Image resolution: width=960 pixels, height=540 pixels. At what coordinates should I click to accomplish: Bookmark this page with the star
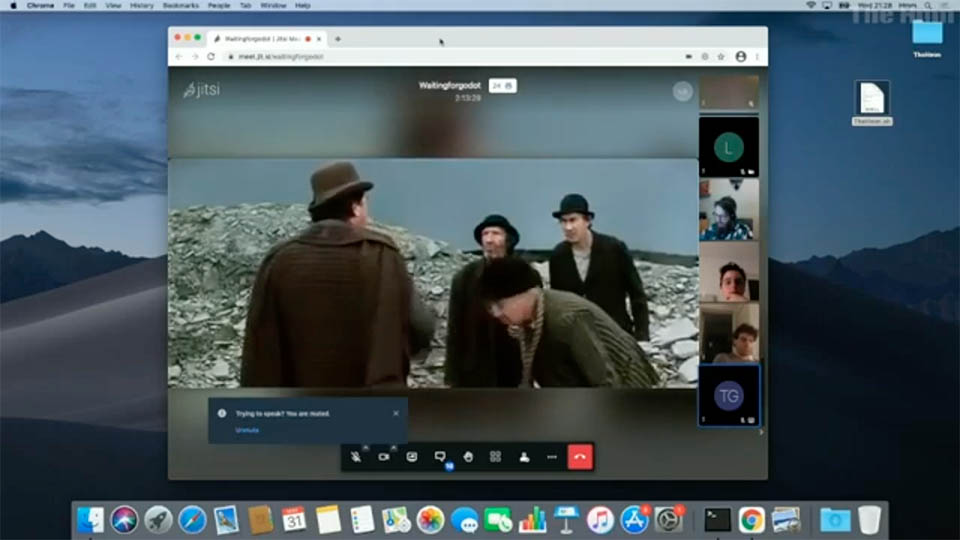click(721, 56)
